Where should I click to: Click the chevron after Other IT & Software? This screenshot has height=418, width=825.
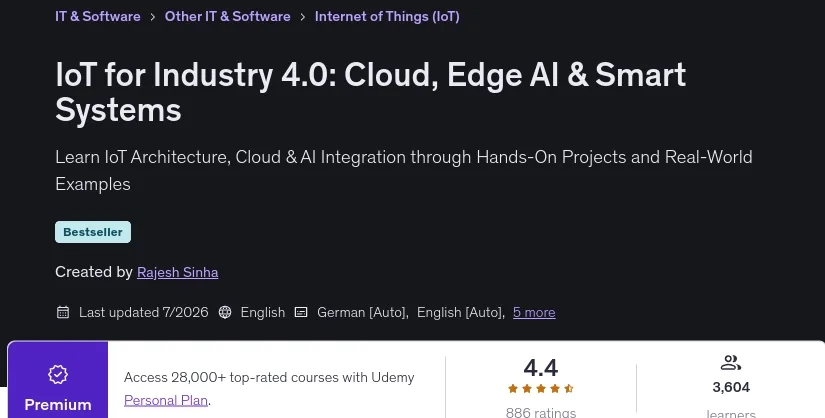click(x=303, y=17)
